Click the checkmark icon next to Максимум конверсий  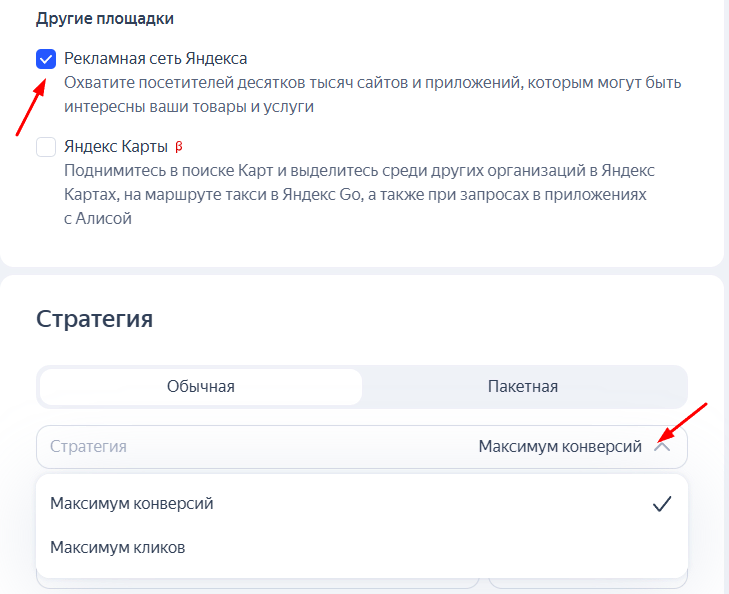pos(662,504)
